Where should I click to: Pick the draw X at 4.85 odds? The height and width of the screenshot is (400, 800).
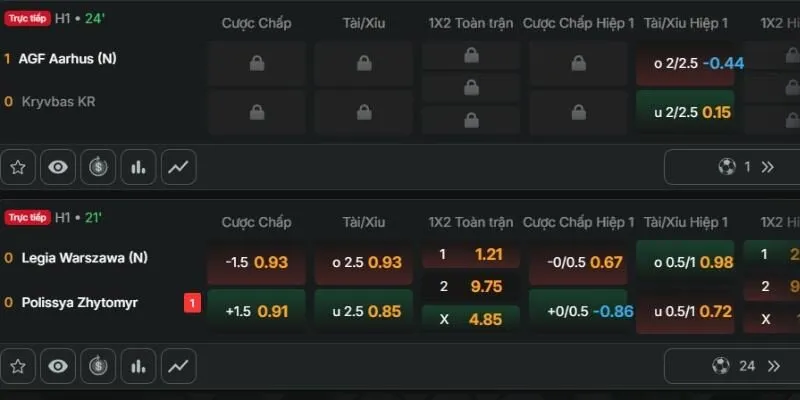pos(470,320)
